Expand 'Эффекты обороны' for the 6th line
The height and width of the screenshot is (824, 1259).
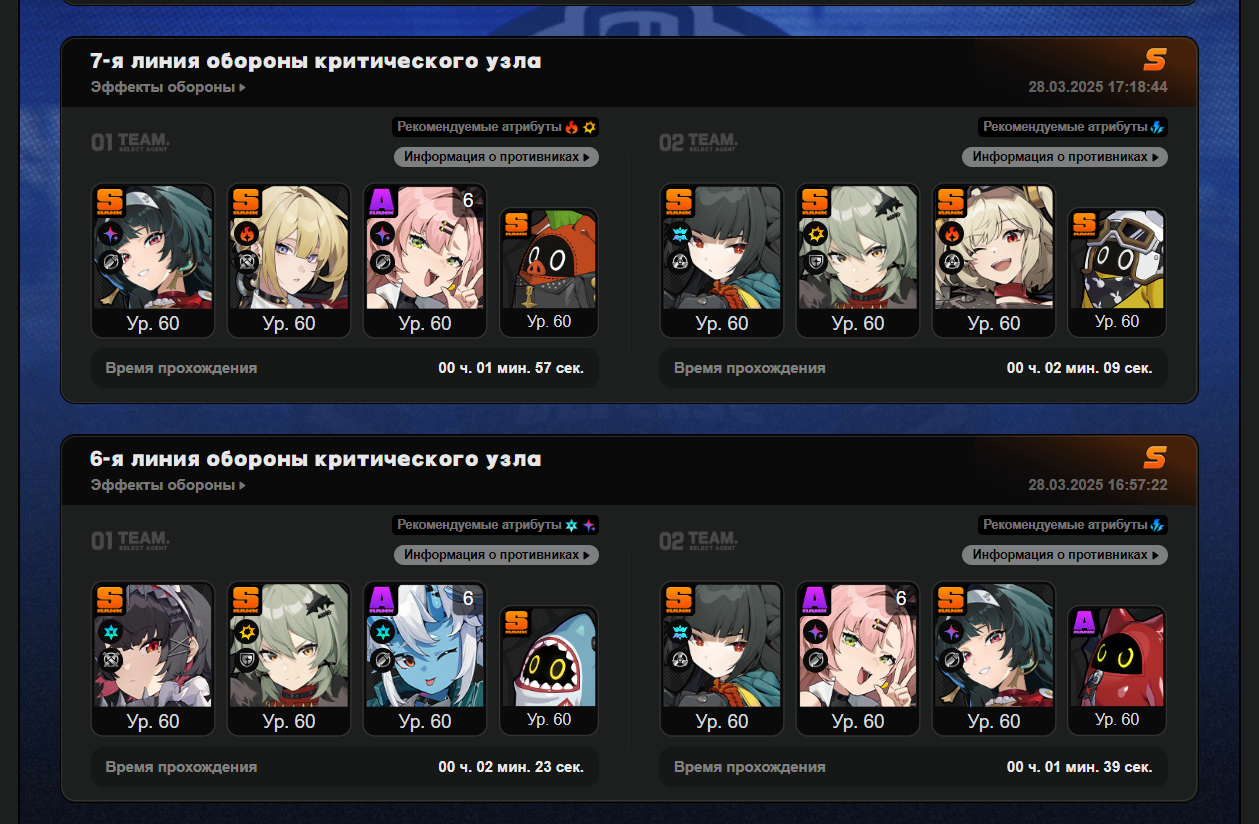pos(168,485)
